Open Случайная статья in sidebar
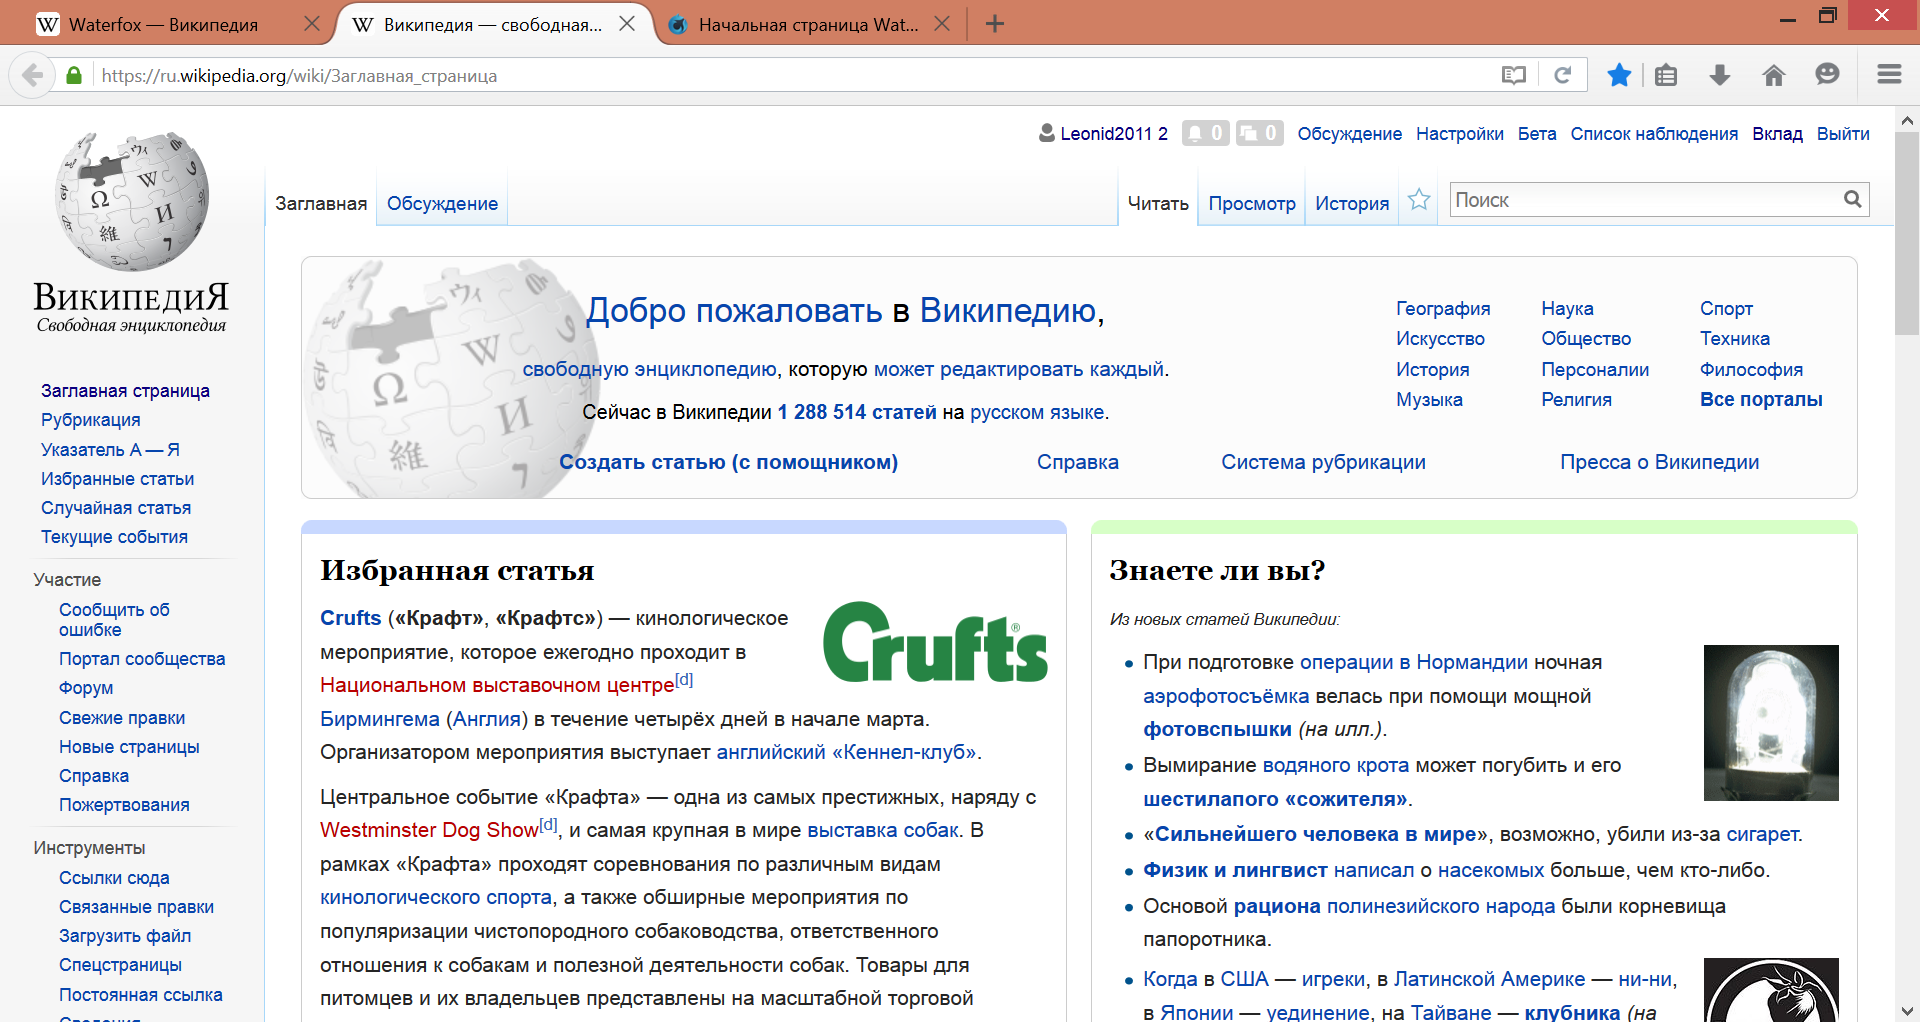 [x=116, y=508]
